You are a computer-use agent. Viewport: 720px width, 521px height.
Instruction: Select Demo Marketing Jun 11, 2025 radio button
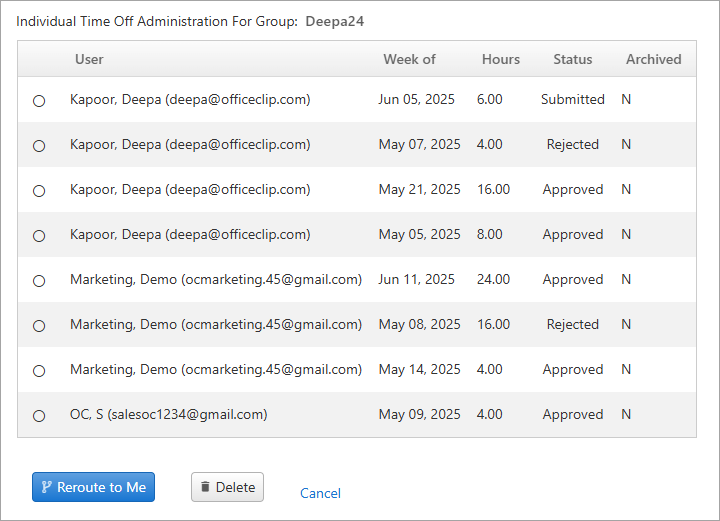click(39, 280)
